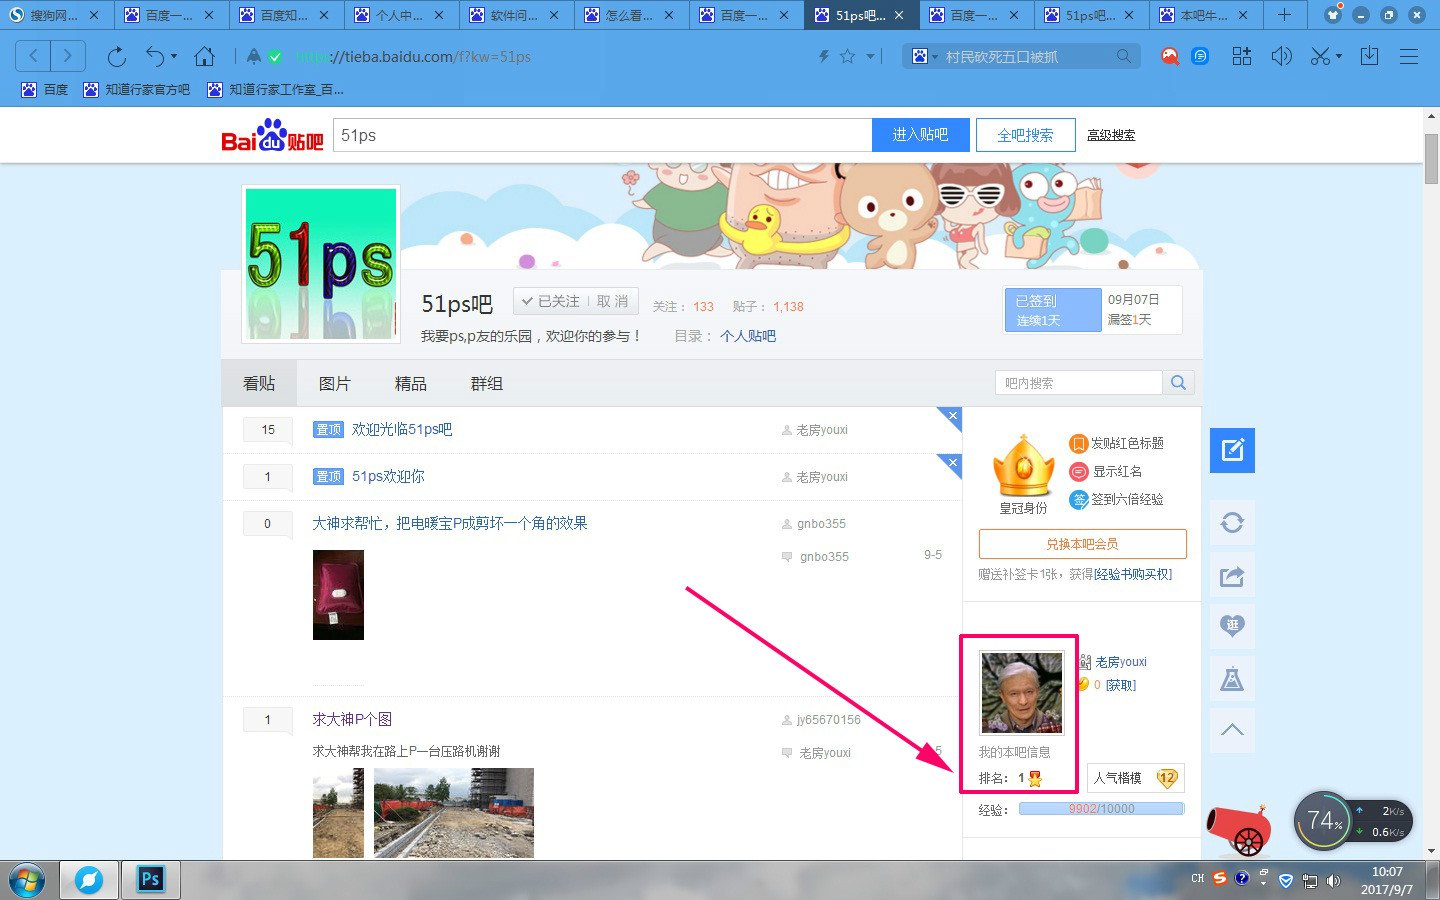Open the browser screenshot scissors icon
The width and height of the screenshot is (1440, 900).
click(x=1318, y=56)
